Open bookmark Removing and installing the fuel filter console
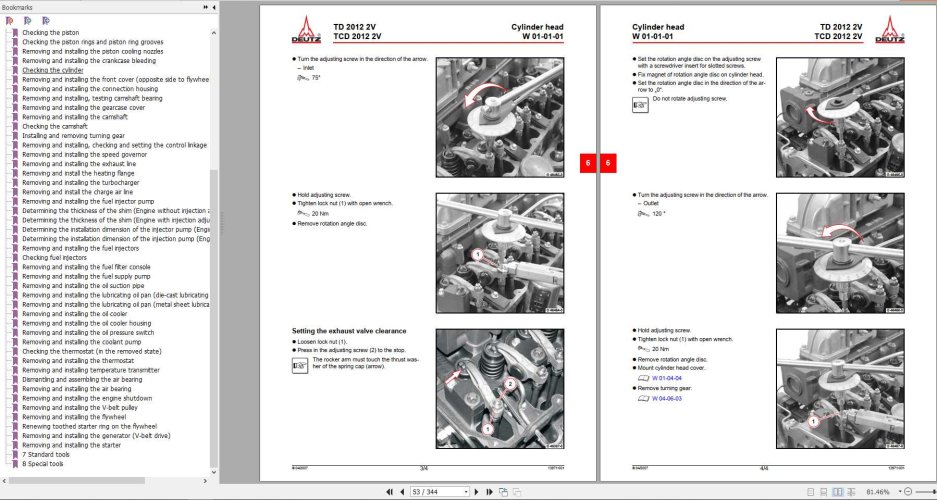The height and width of the screenshot is (500, 937). (86, 267)
